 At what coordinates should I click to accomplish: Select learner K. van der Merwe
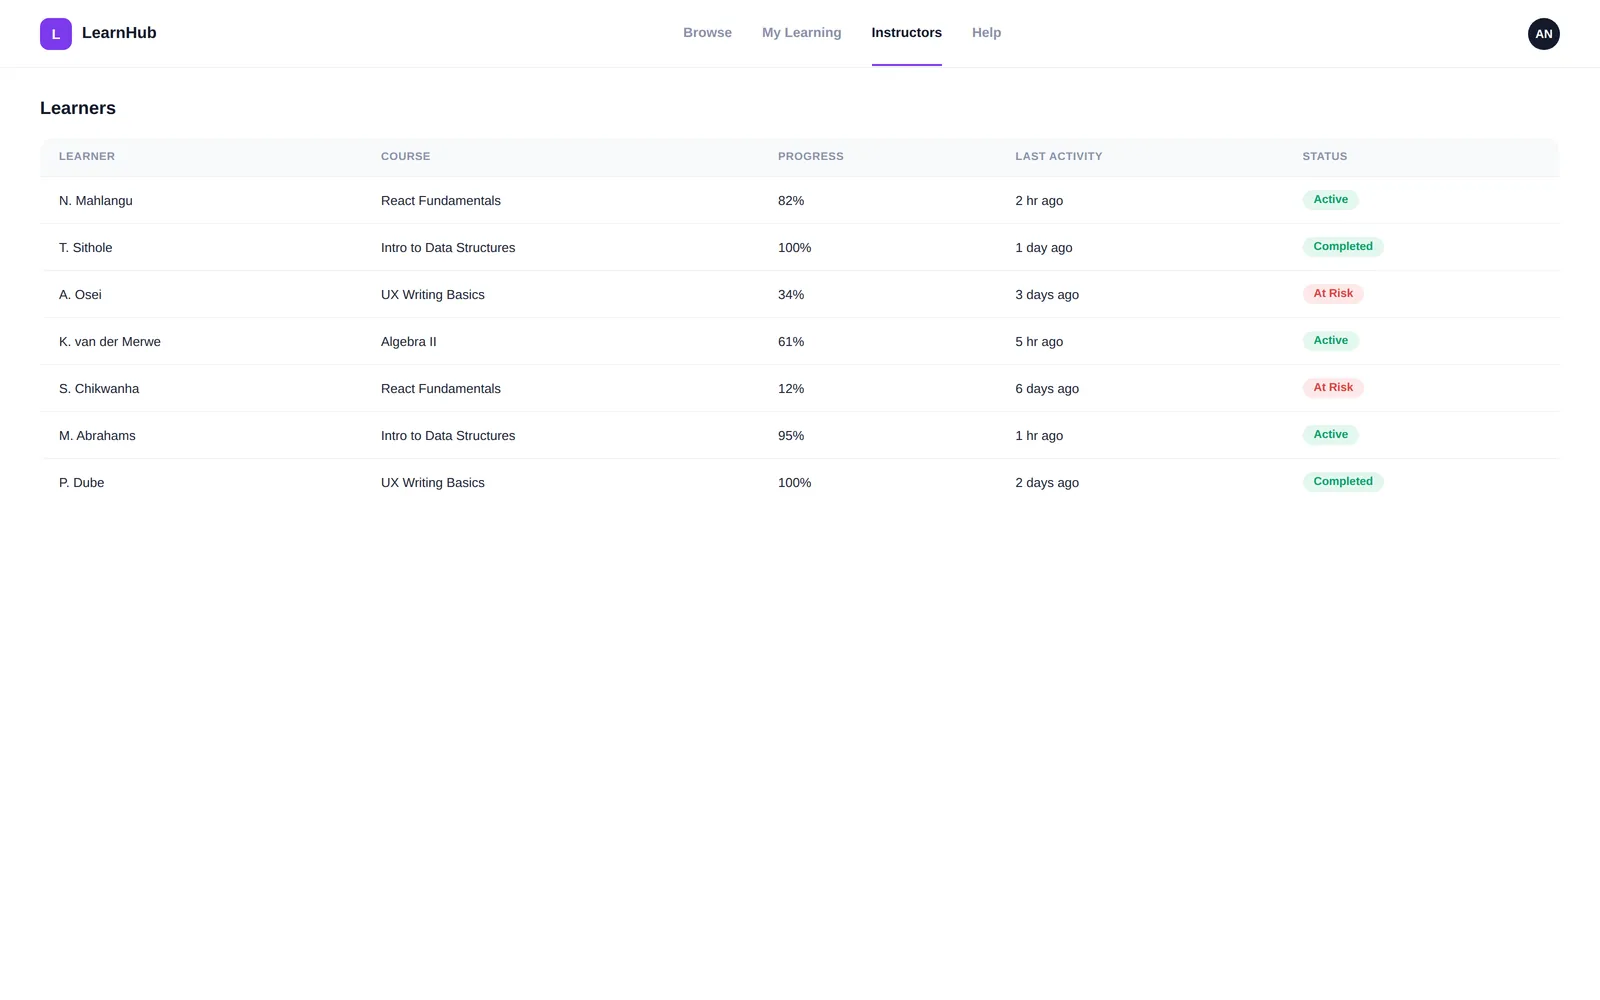110,342
